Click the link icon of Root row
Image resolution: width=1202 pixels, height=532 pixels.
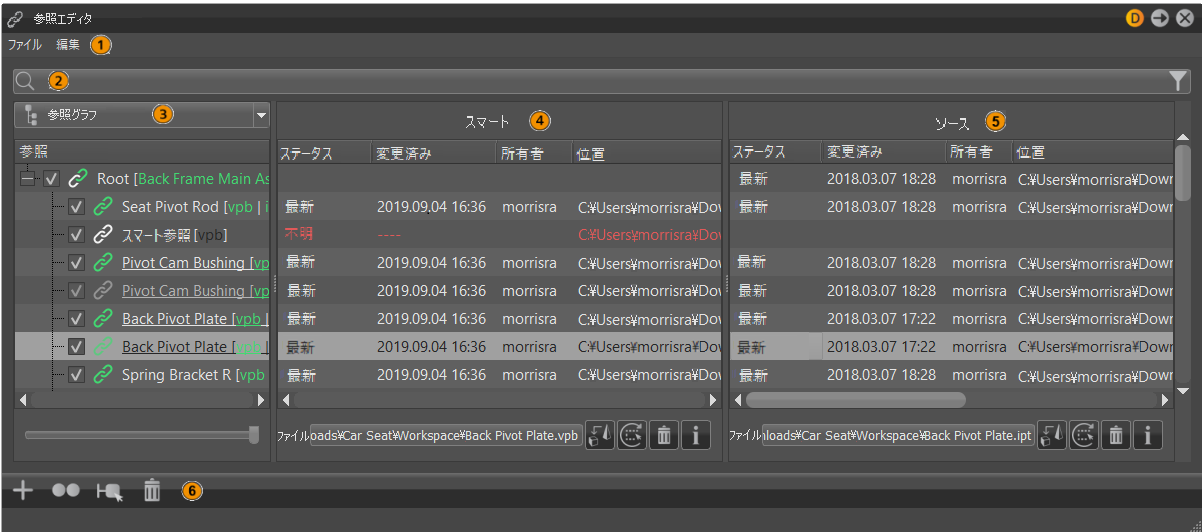tap(78, 179)
